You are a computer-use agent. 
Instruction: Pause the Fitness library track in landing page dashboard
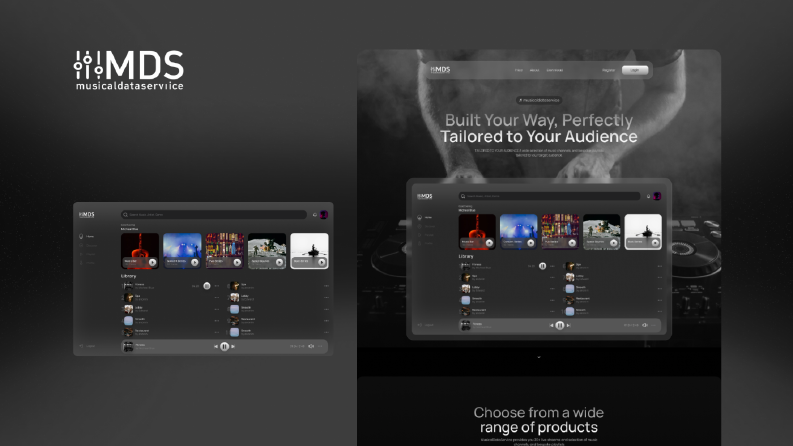click(x=542, y=266)
